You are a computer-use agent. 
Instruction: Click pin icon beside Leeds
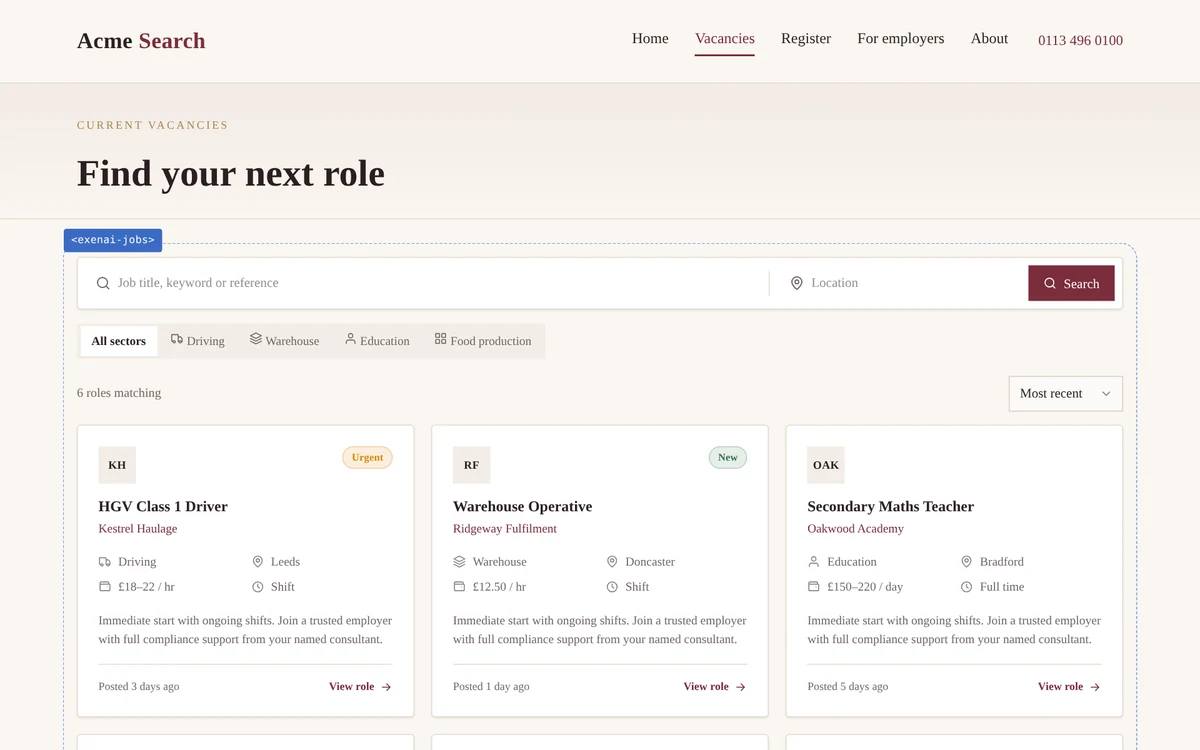[x=258, y=562]
